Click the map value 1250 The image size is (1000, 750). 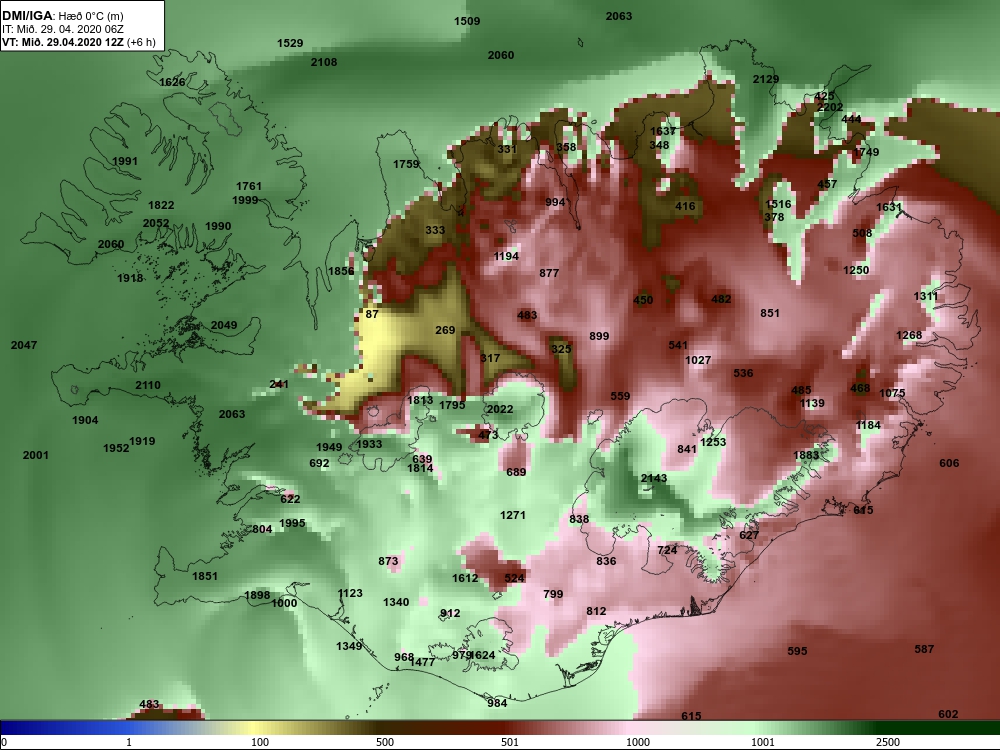click(x=856, y=270)
